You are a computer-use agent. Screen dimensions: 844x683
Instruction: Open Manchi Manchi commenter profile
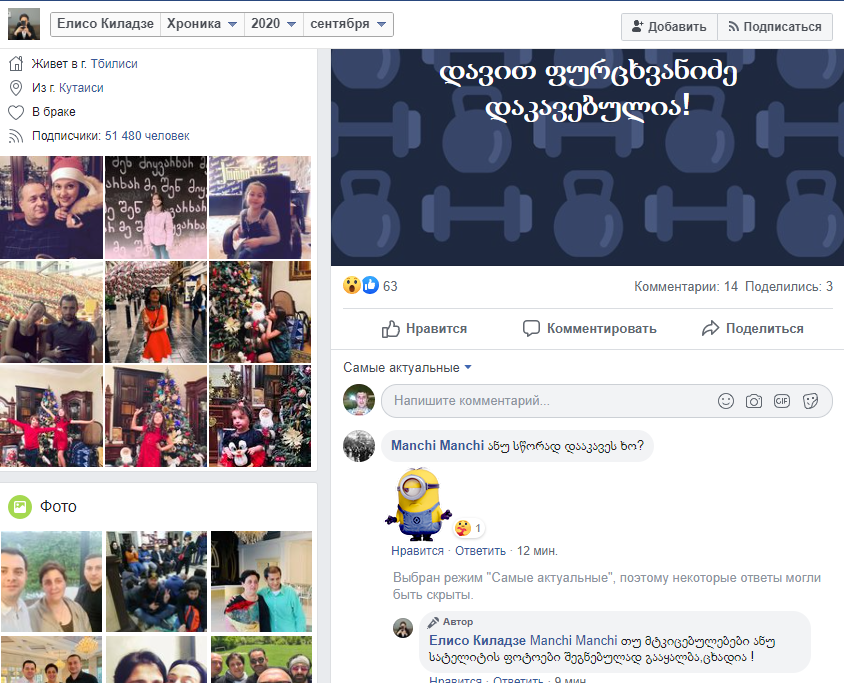point(438,446)
